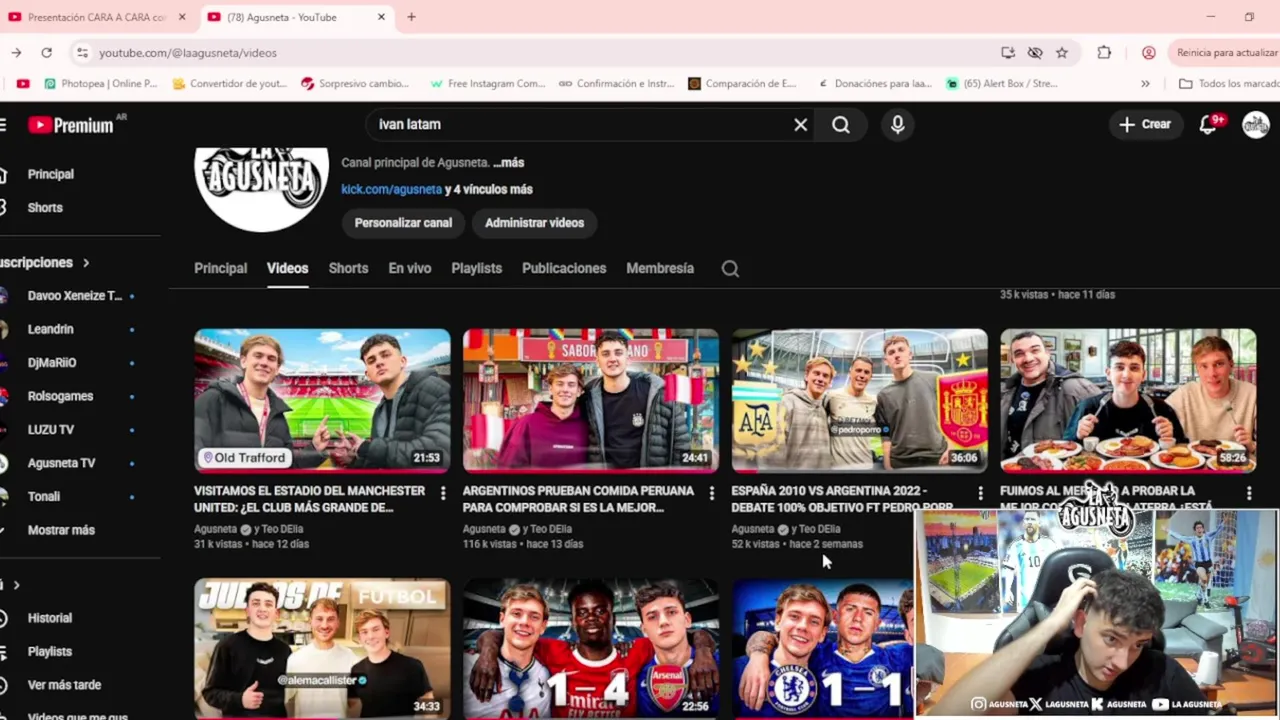Open Todos los marcadores folder
Image resolution: width=1280 pixels, height=720 pixels.
click(x=1229, y=84)
